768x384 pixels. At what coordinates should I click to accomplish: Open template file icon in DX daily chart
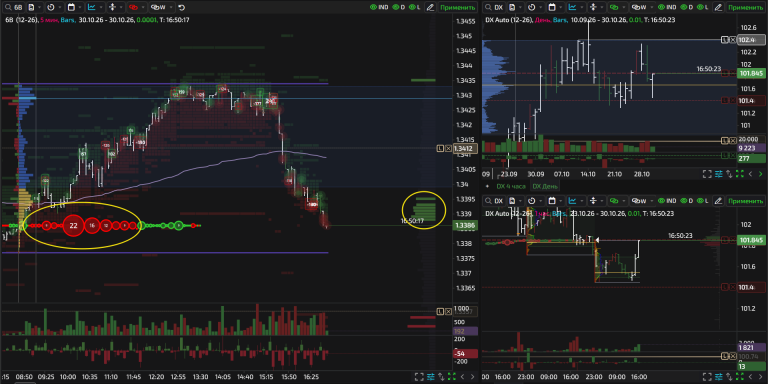point(512,7)
